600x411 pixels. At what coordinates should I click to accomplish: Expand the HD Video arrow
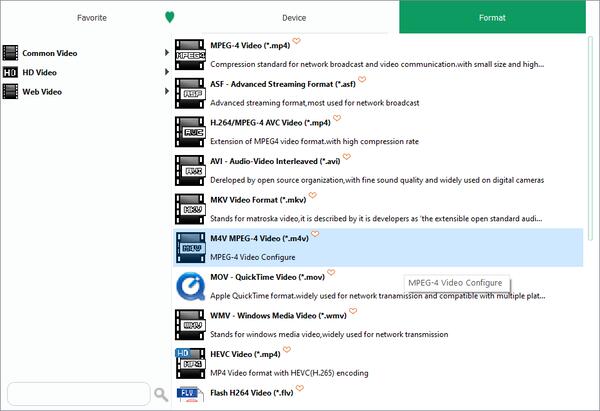[166, 72]
